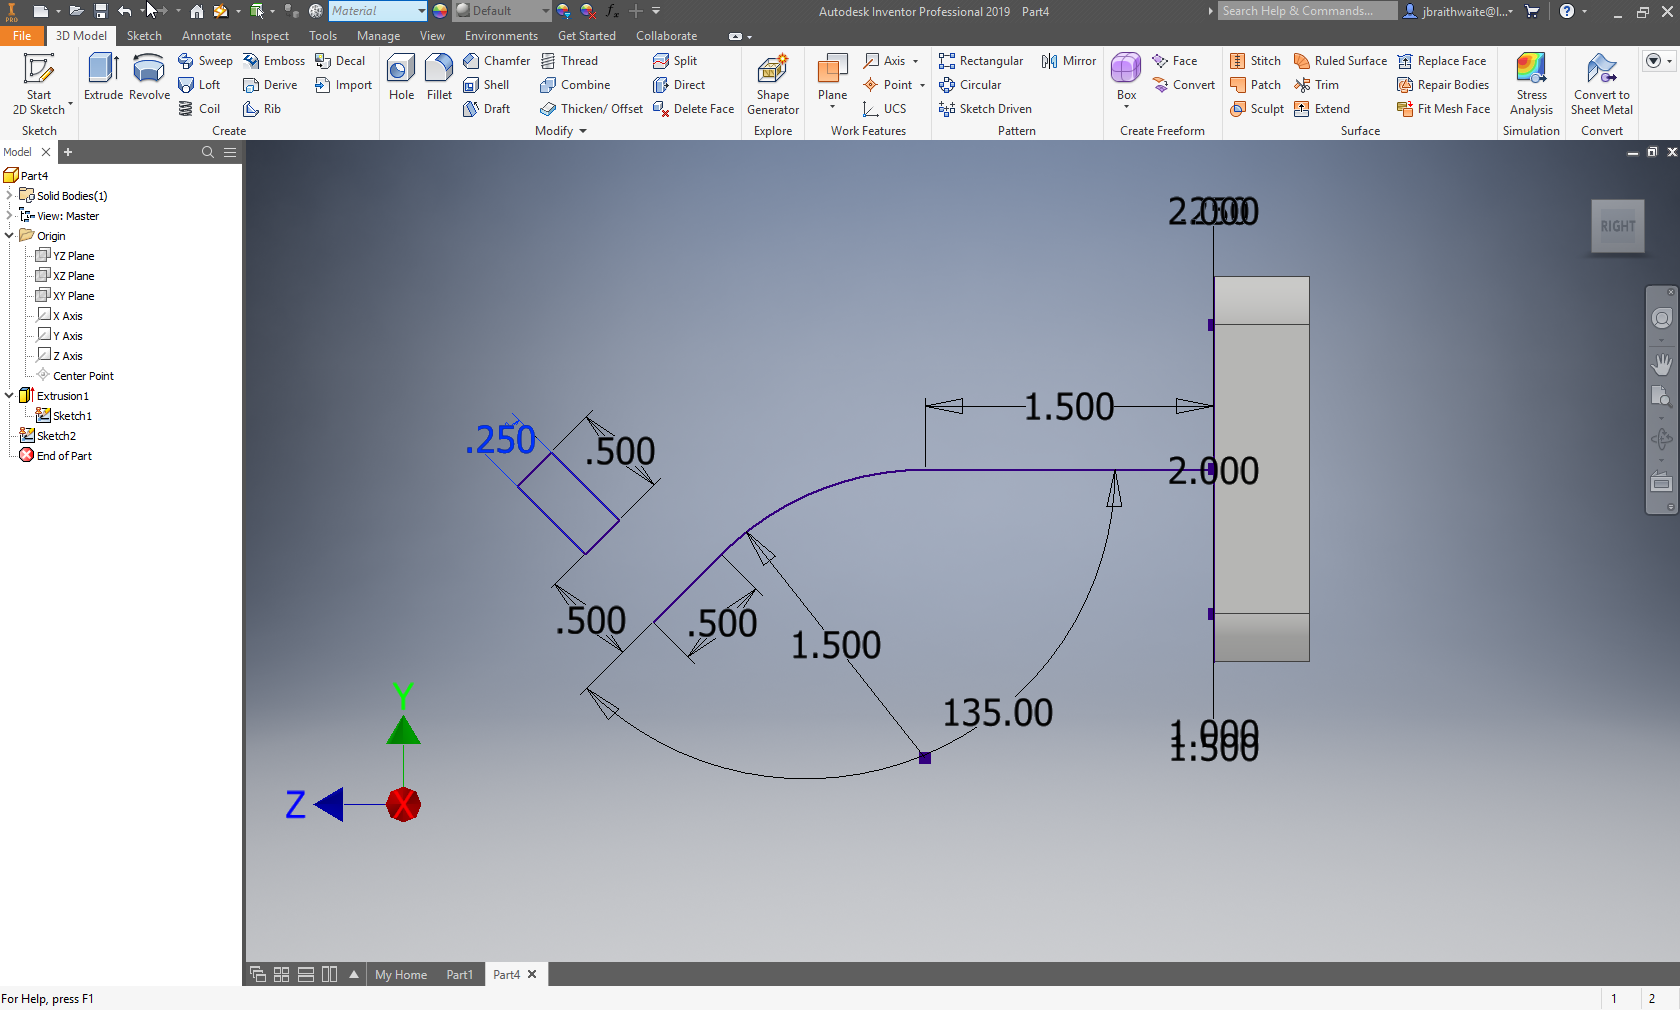1680x1010 pixels.
Task: Go to the Environments tab
Action: coord(501,35)
